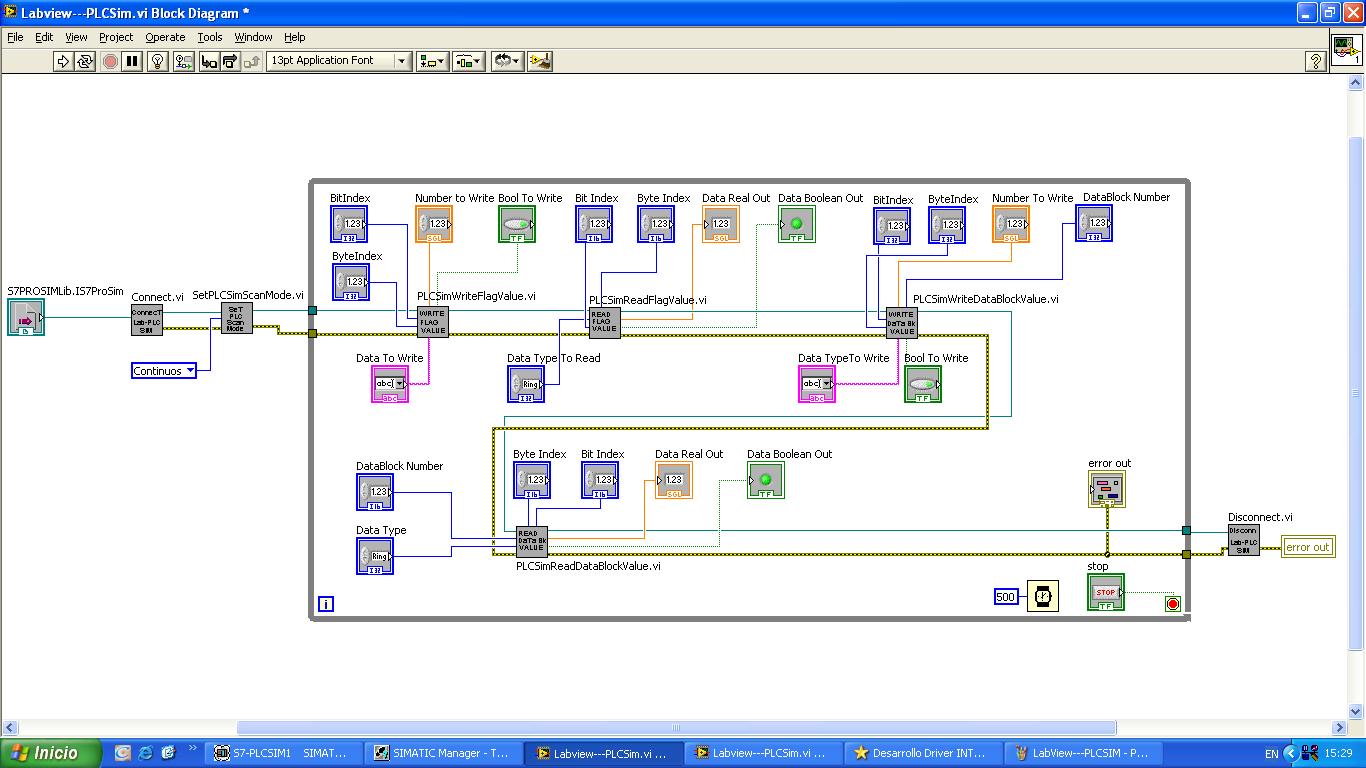Open the Operate menu
This screenshot has height=768, width=1366.
click(165, 37)
